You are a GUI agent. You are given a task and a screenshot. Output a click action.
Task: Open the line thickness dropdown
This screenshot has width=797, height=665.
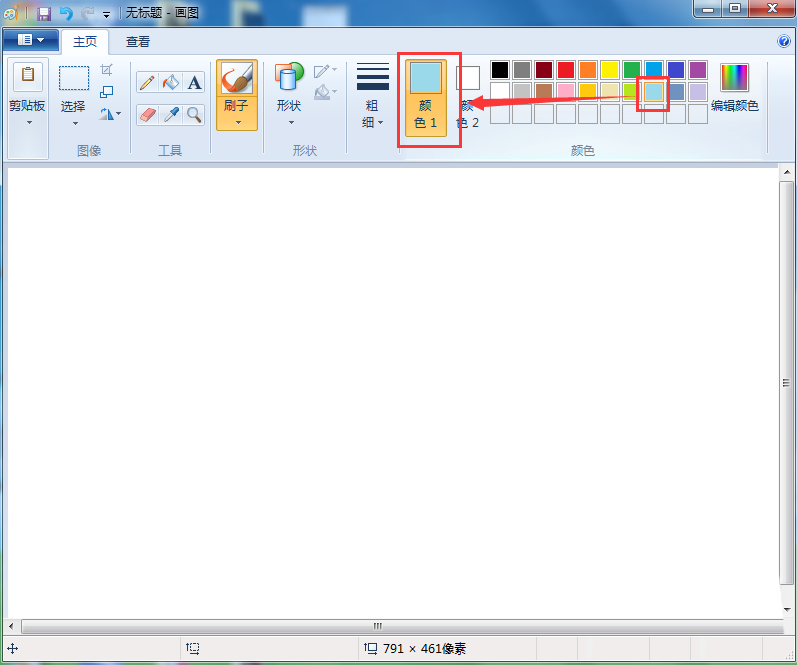tap(373, 95)
